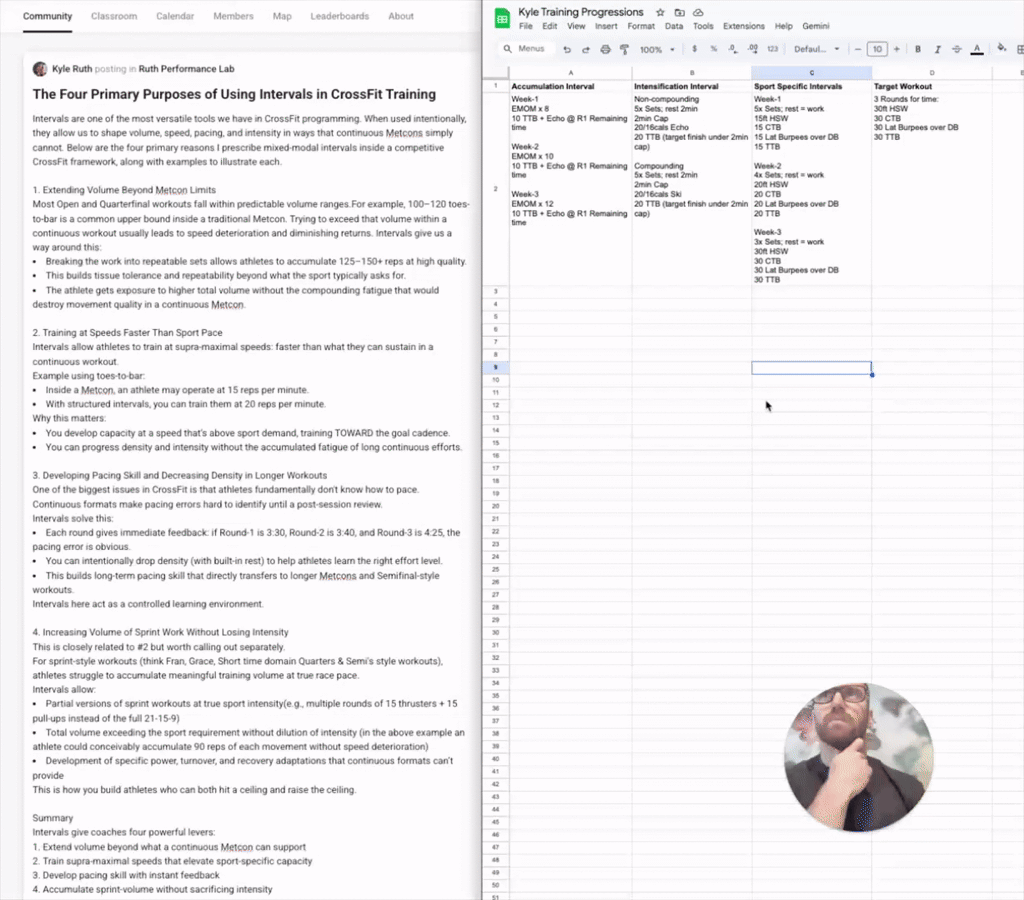Screen dimensions: 1024x900
Task: Switch to the About tab
Action: 401,16
